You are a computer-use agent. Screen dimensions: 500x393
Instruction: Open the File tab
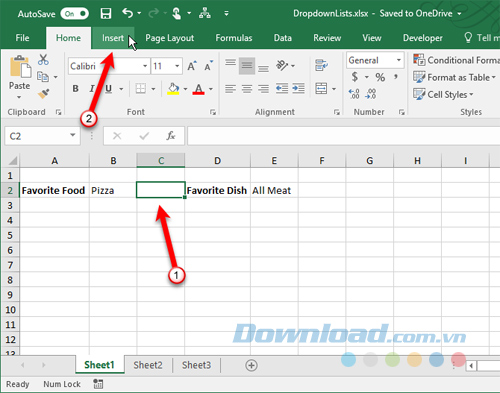[x=22, y=38]
